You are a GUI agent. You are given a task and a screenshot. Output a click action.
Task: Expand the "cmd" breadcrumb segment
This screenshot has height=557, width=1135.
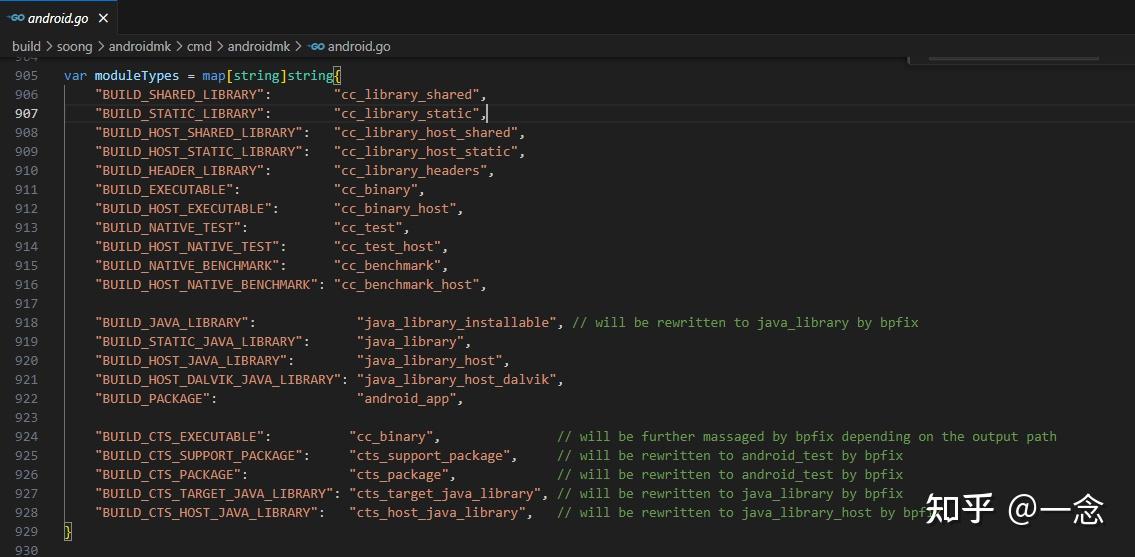(x=199, y=46)
